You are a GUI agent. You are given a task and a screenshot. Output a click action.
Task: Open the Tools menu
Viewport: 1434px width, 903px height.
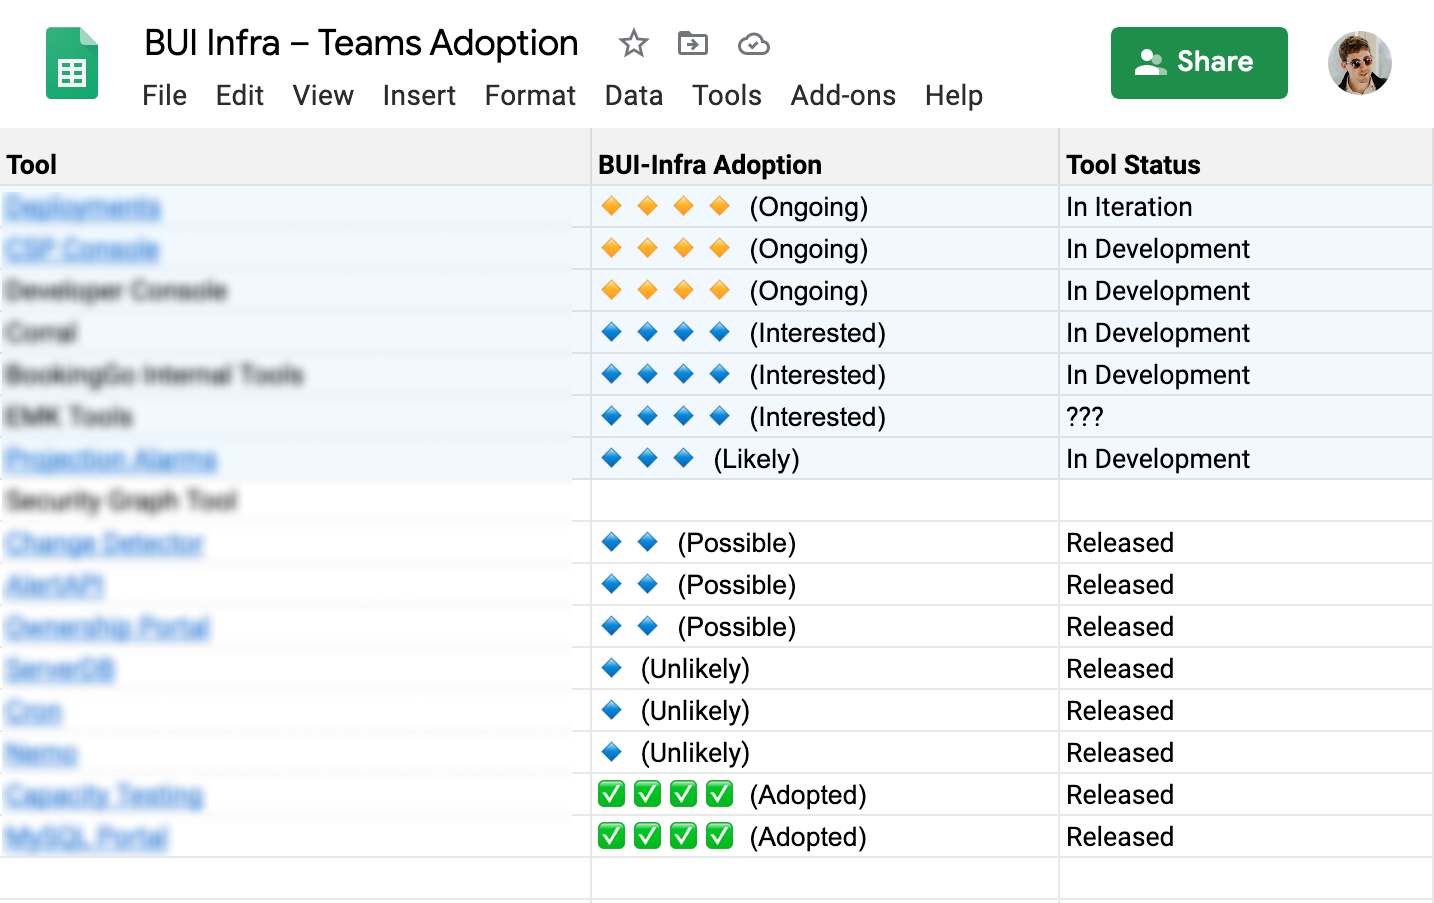(x=726, y=96)
